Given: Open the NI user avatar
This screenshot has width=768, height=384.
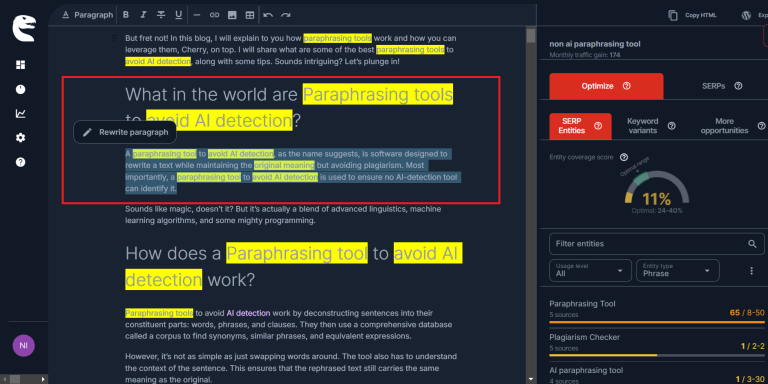Looking at the screenshot, I should tap(24, 345).
